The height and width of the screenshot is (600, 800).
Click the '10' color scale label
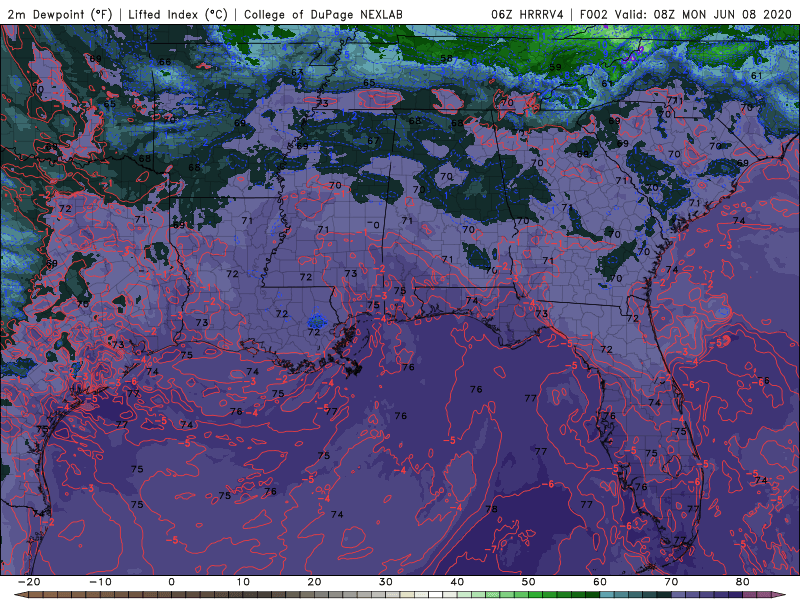point(243,582)
